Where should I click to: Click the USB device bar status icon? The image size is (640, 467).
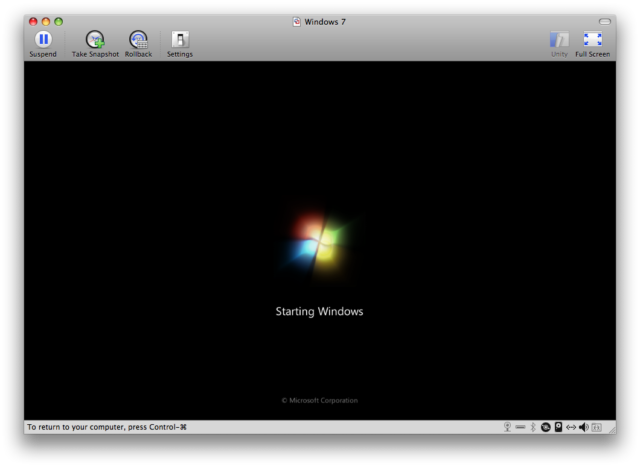[x=520, y=427]
